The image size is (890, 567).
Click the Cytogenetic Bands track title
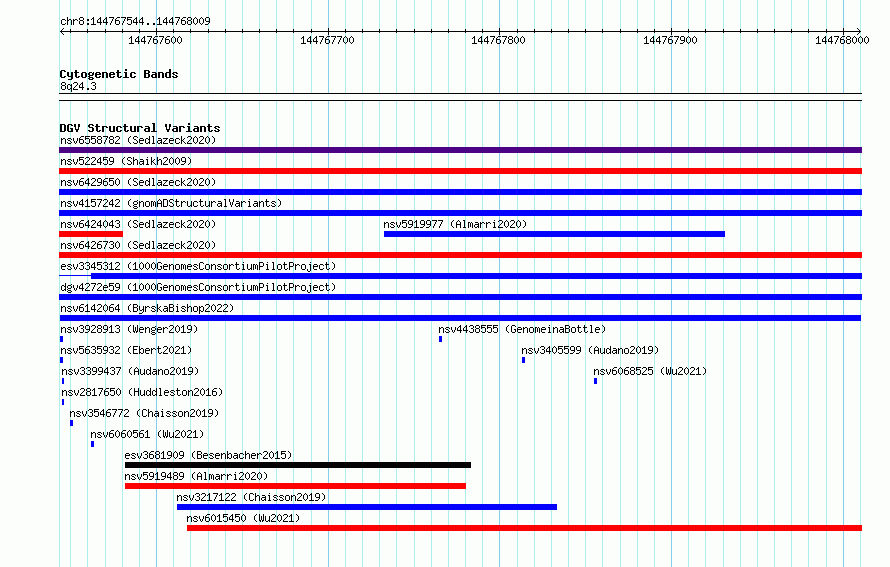tap(119, 74)
